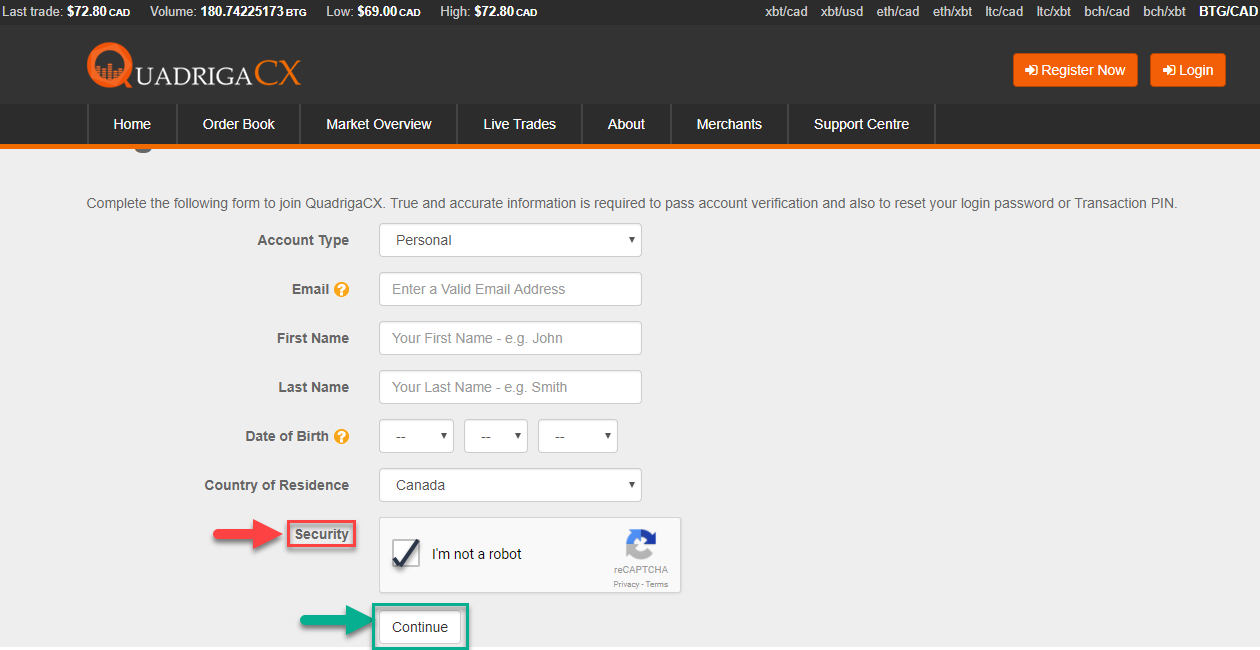Select the xbt/cad trading pair
Viewport: 1260px width, 650px height.
pos(786,12)
